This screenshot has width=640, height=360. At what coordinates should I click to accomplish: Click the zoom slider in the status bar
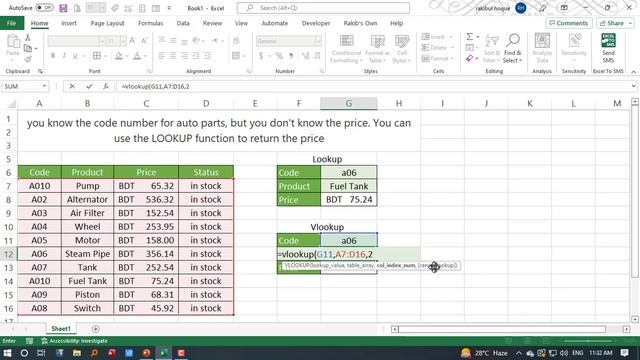coord(588,341)
